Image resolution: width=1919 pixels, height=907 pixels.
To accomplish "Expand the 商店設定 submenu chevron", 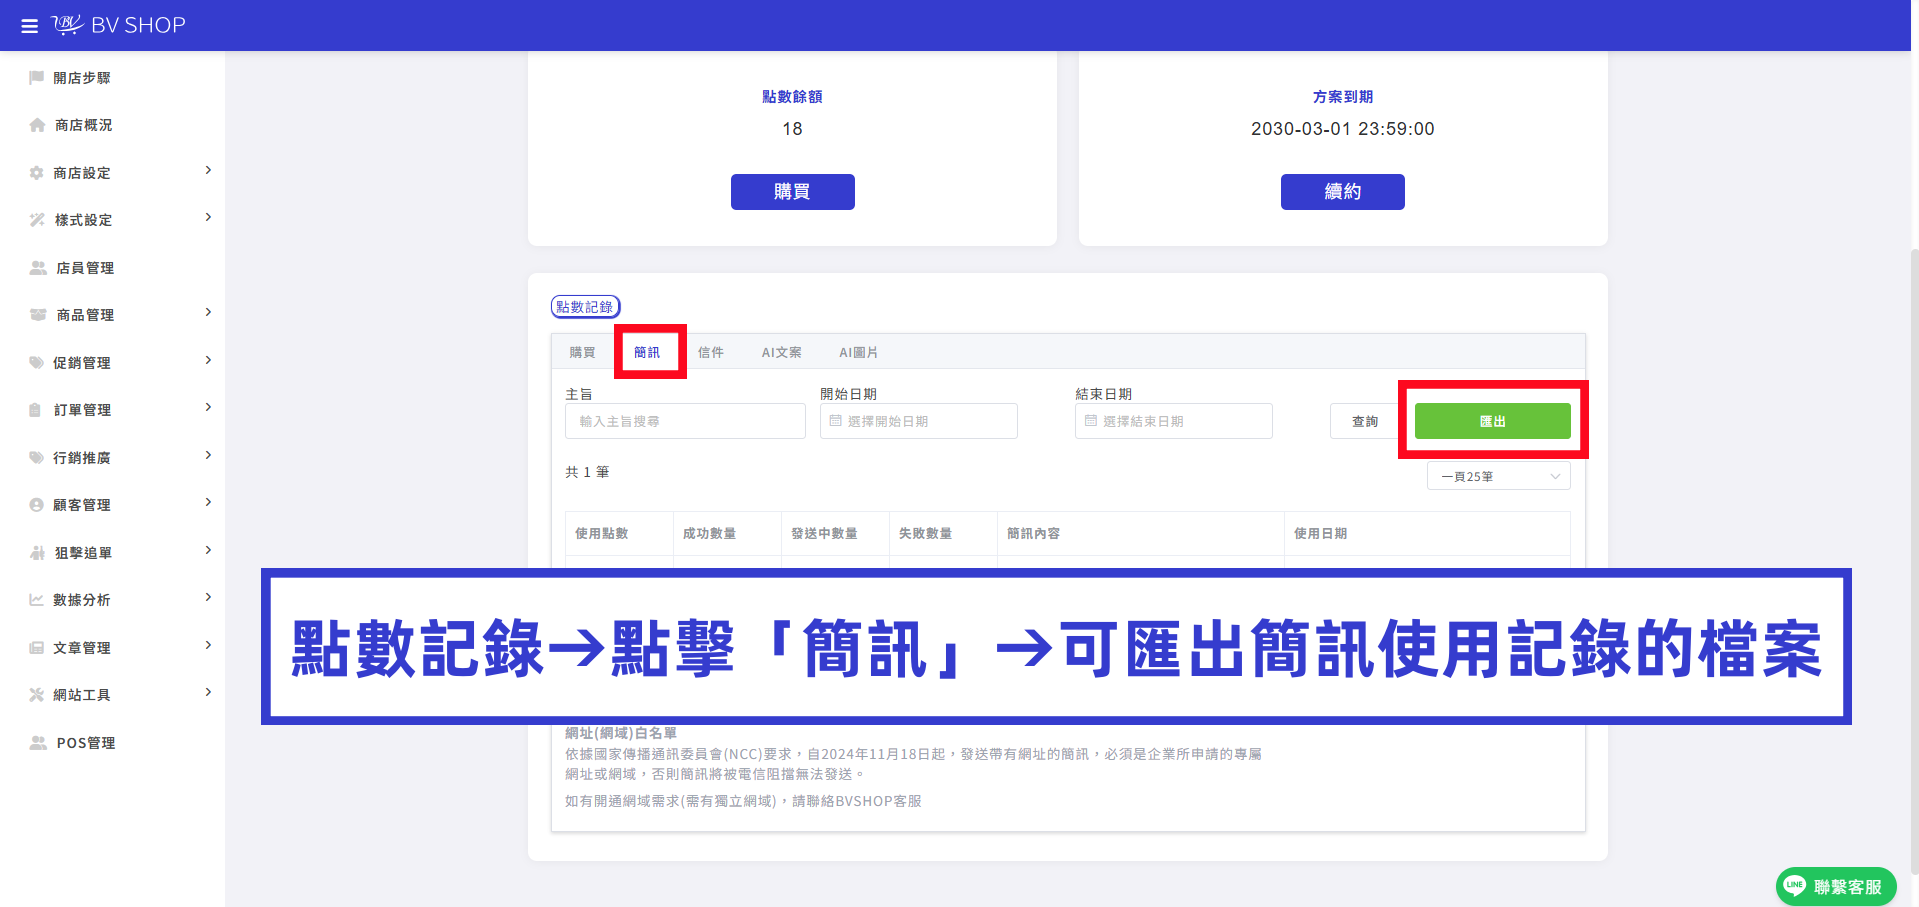I will tap(208, 171).
